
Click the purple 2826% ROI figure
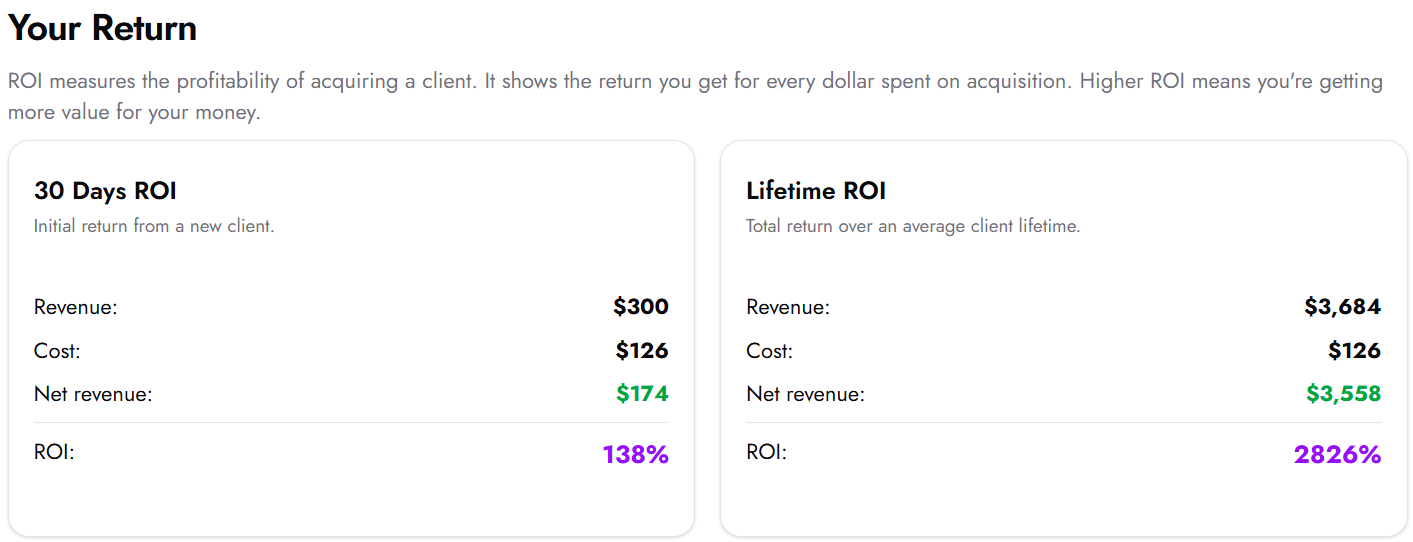click(1337, 455)
